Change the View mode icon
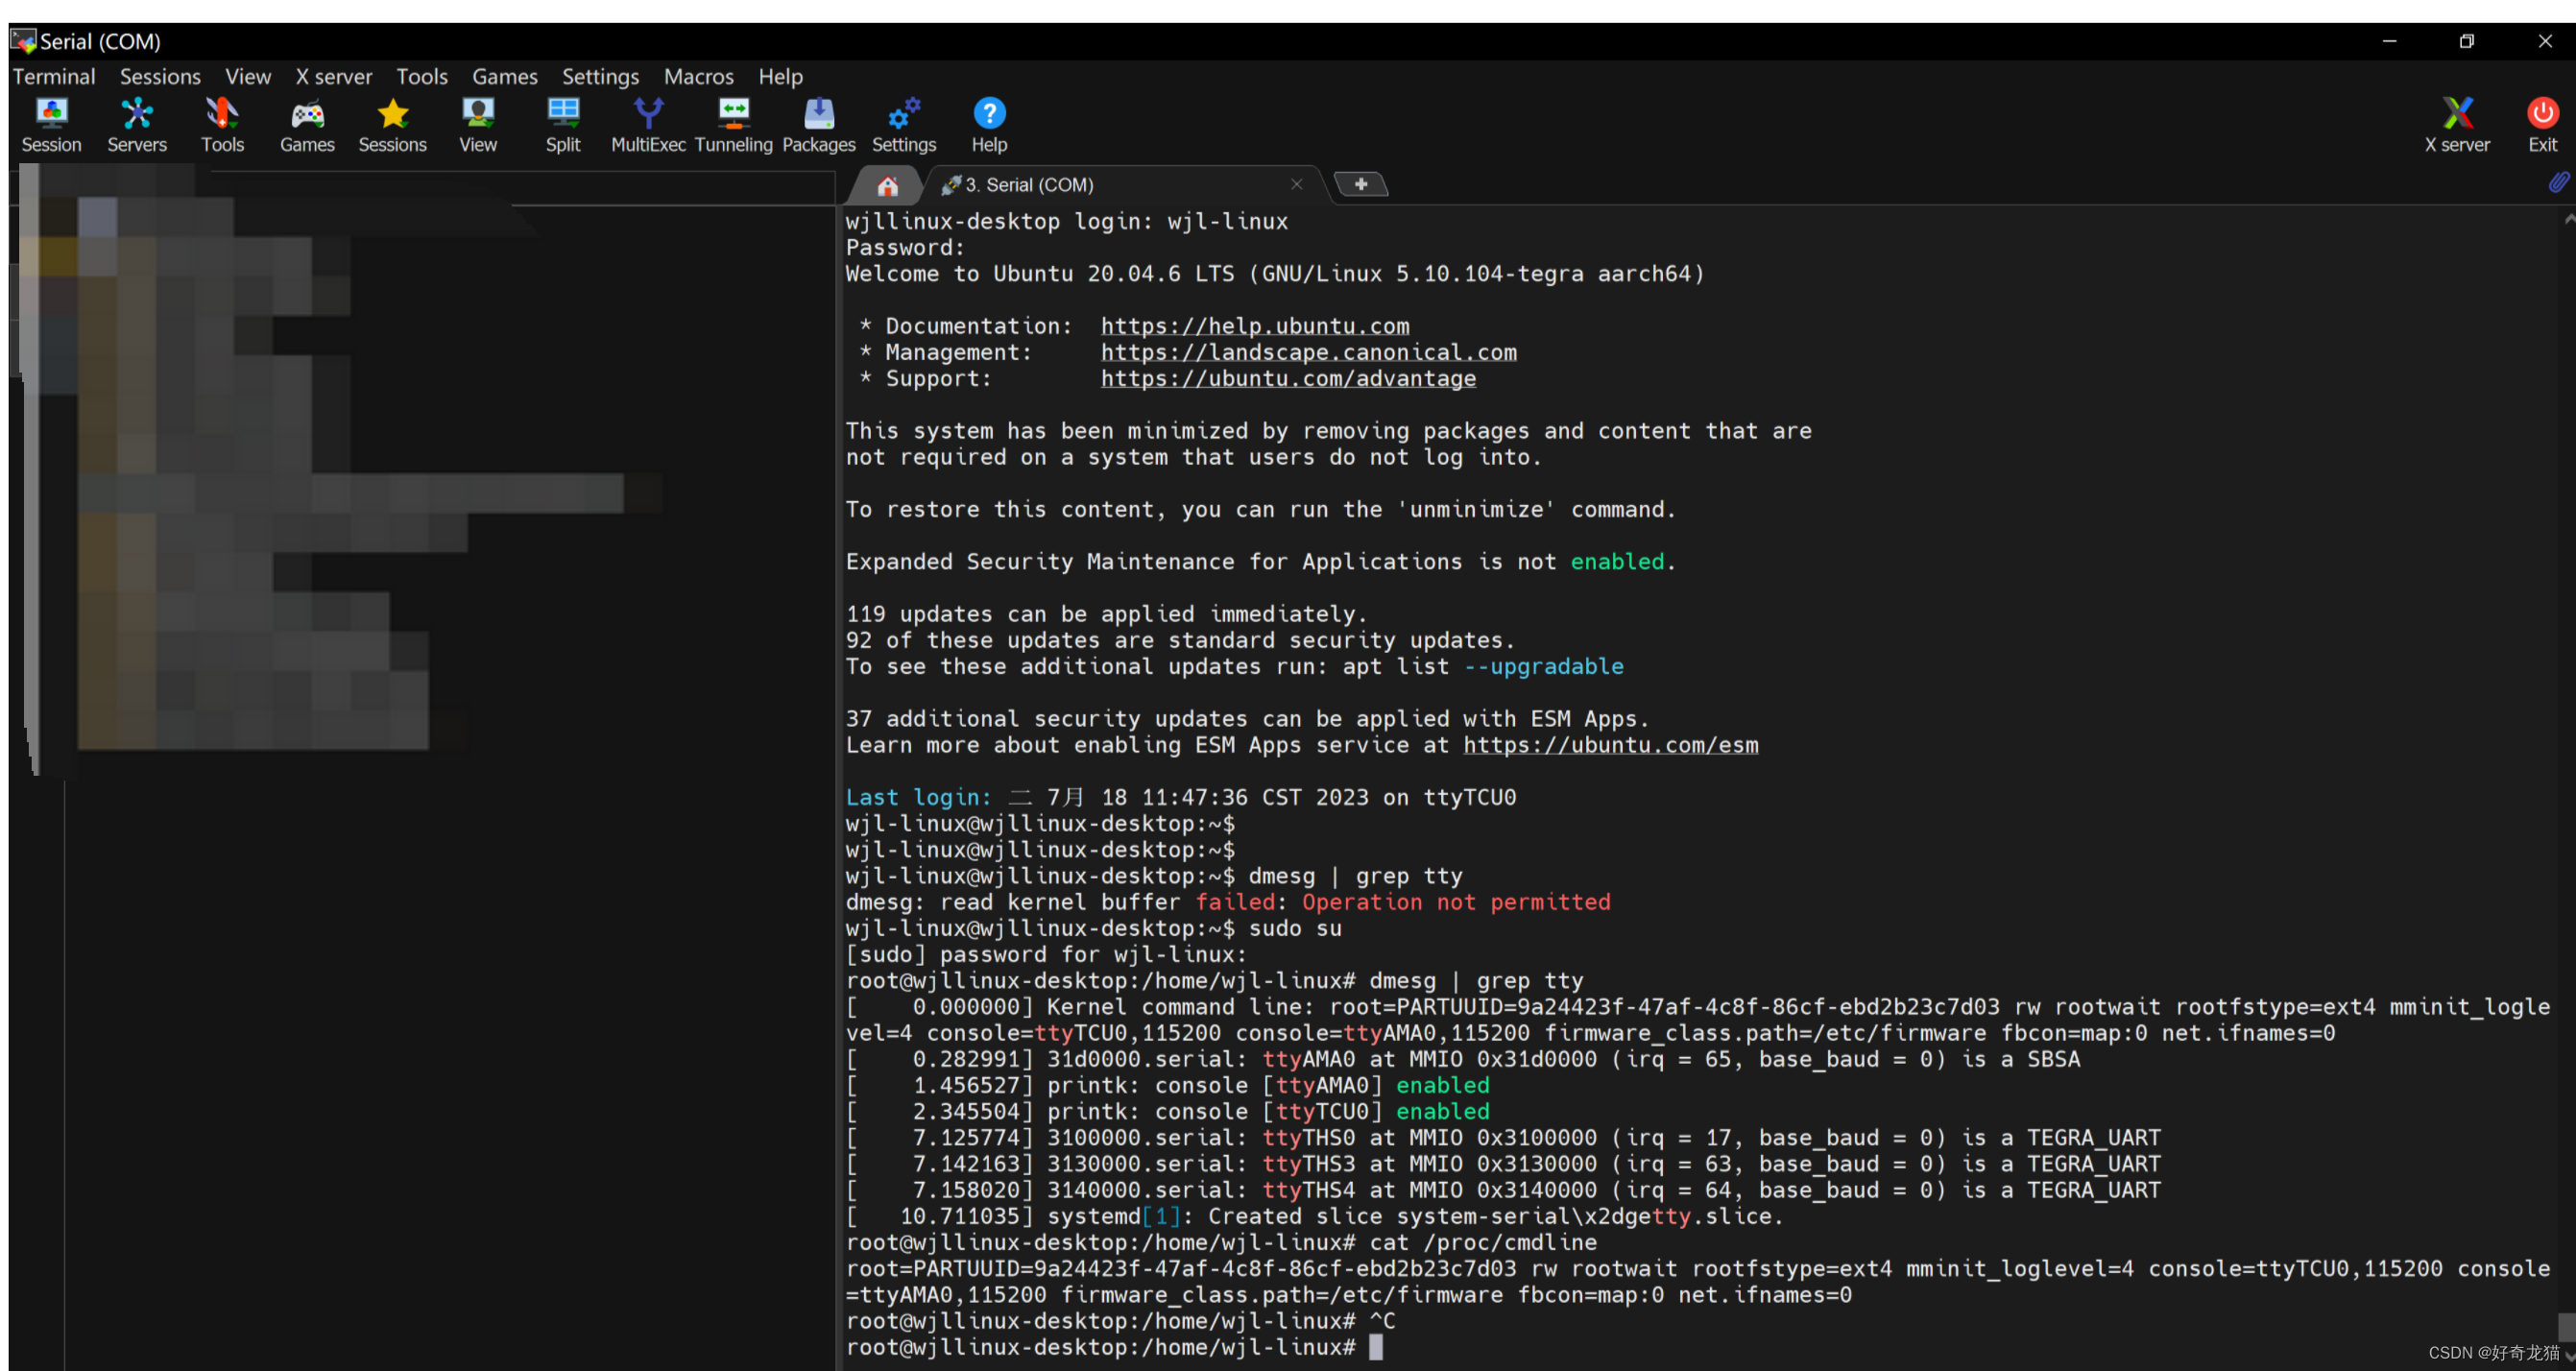2576x1371 pixels. tap(478, 122)
